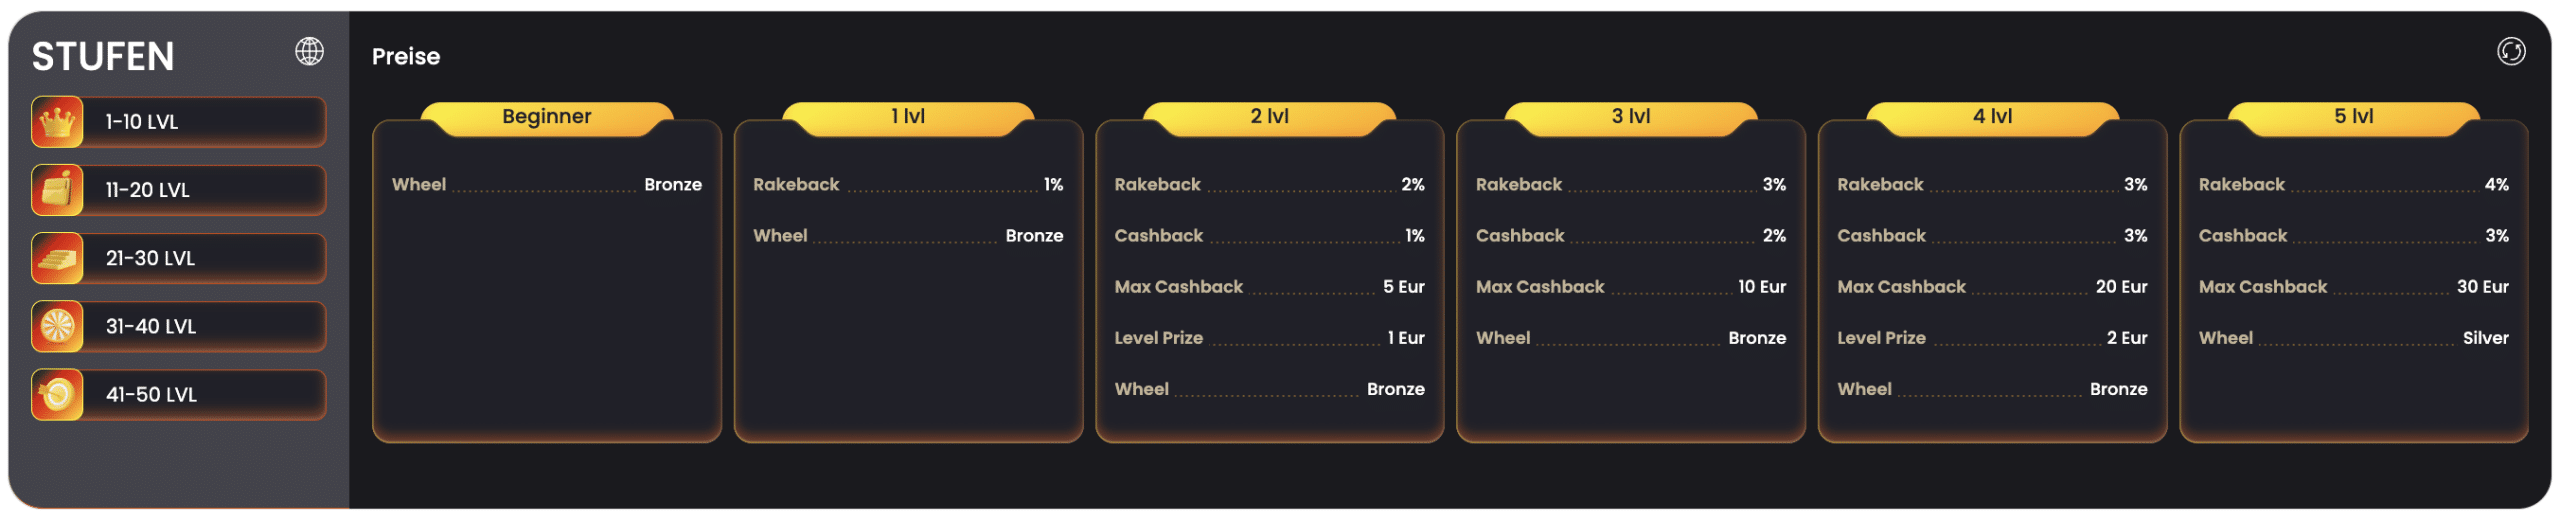
Task: Click the 3 lvl card header
Action: pos(1631,117)
